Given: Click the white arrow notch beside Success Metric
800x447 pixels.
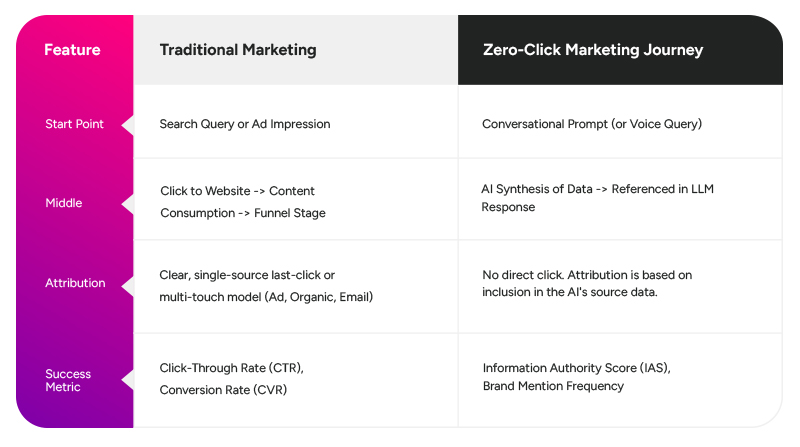Looking at the screenshot, I should [127, 381].
